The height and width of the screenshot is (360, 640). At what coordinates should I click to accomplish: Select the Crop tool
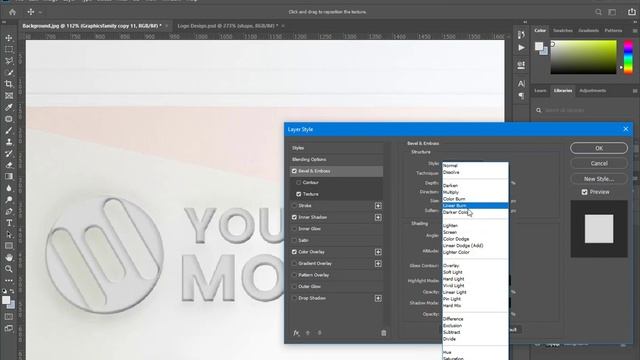pos(9,84)
